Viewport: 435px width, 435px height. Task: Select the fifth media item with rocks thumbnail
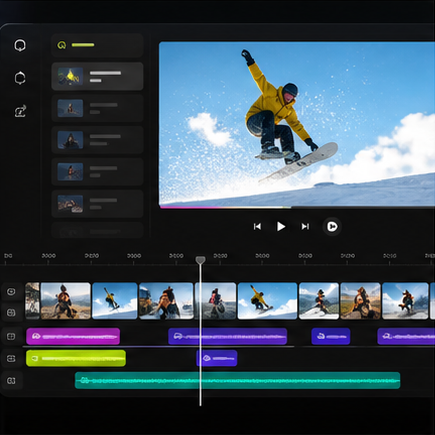97,204
